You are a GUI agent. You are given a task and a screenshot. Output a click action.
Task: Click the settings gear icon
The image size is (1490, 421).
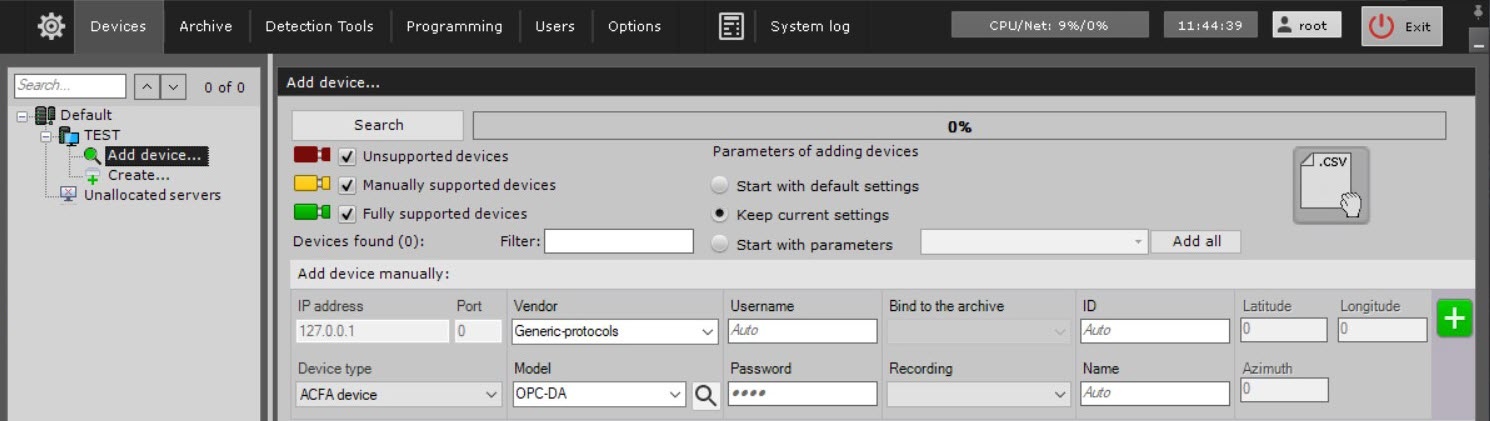click(x=51, y=27)
